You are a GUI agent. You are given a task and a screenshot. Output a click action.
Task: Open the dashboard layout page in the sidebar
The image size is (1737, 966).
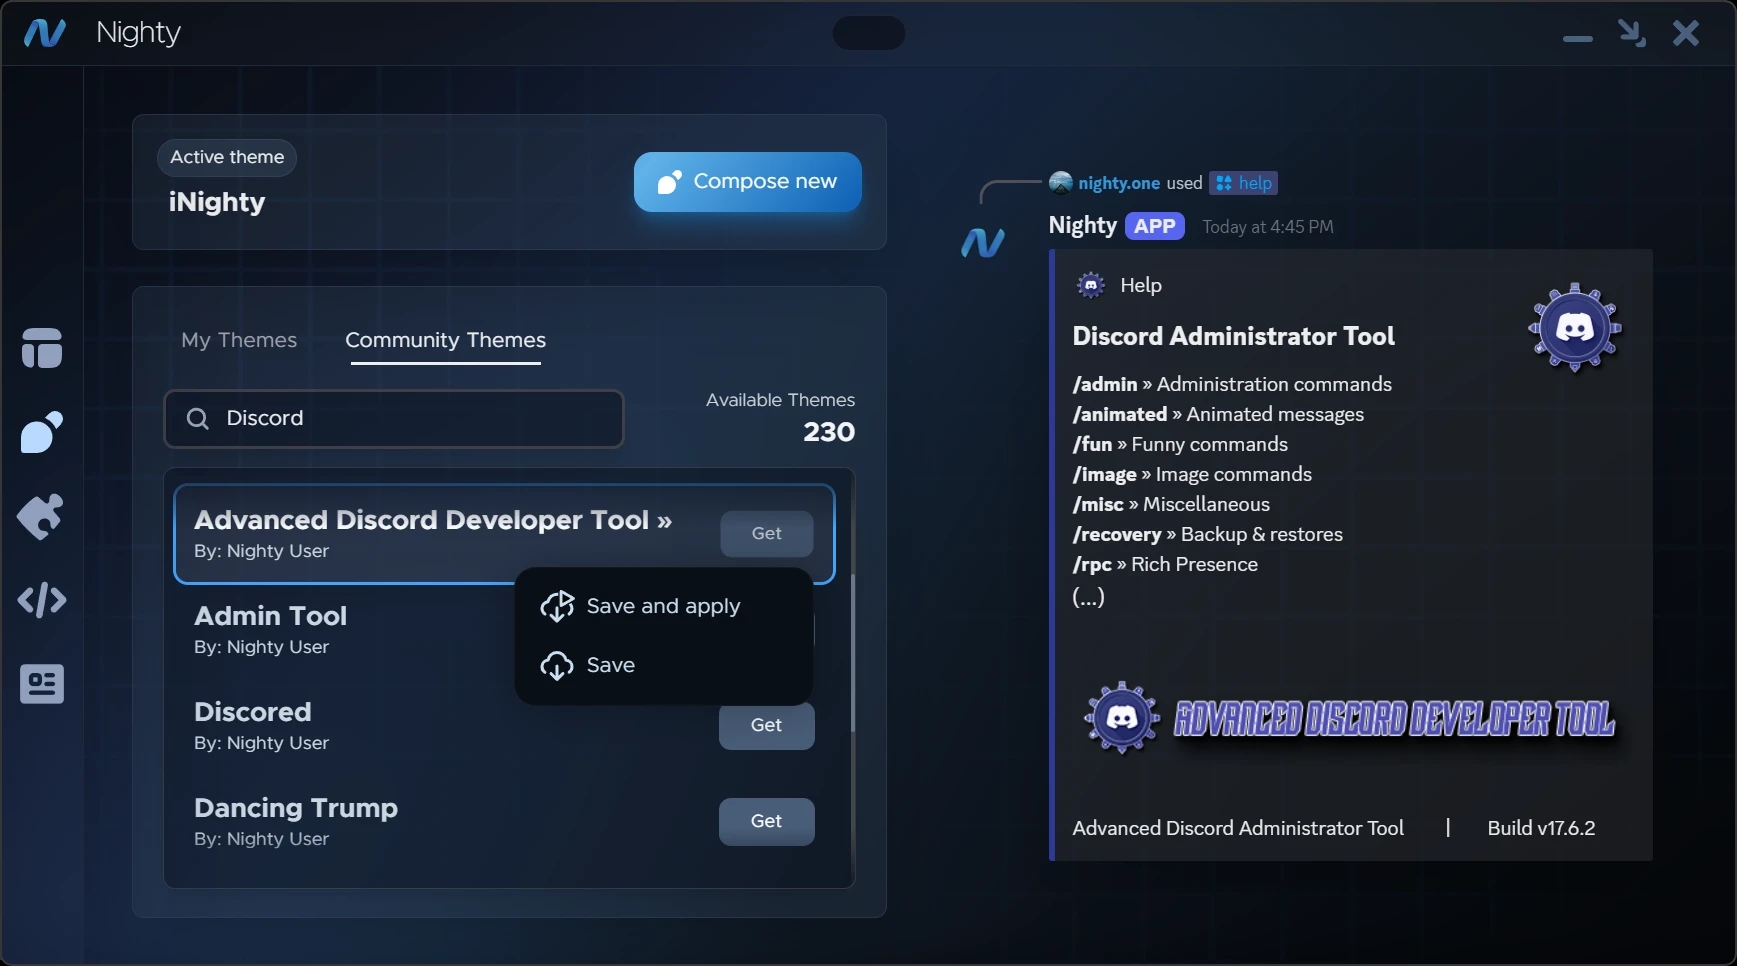point(42,348)
